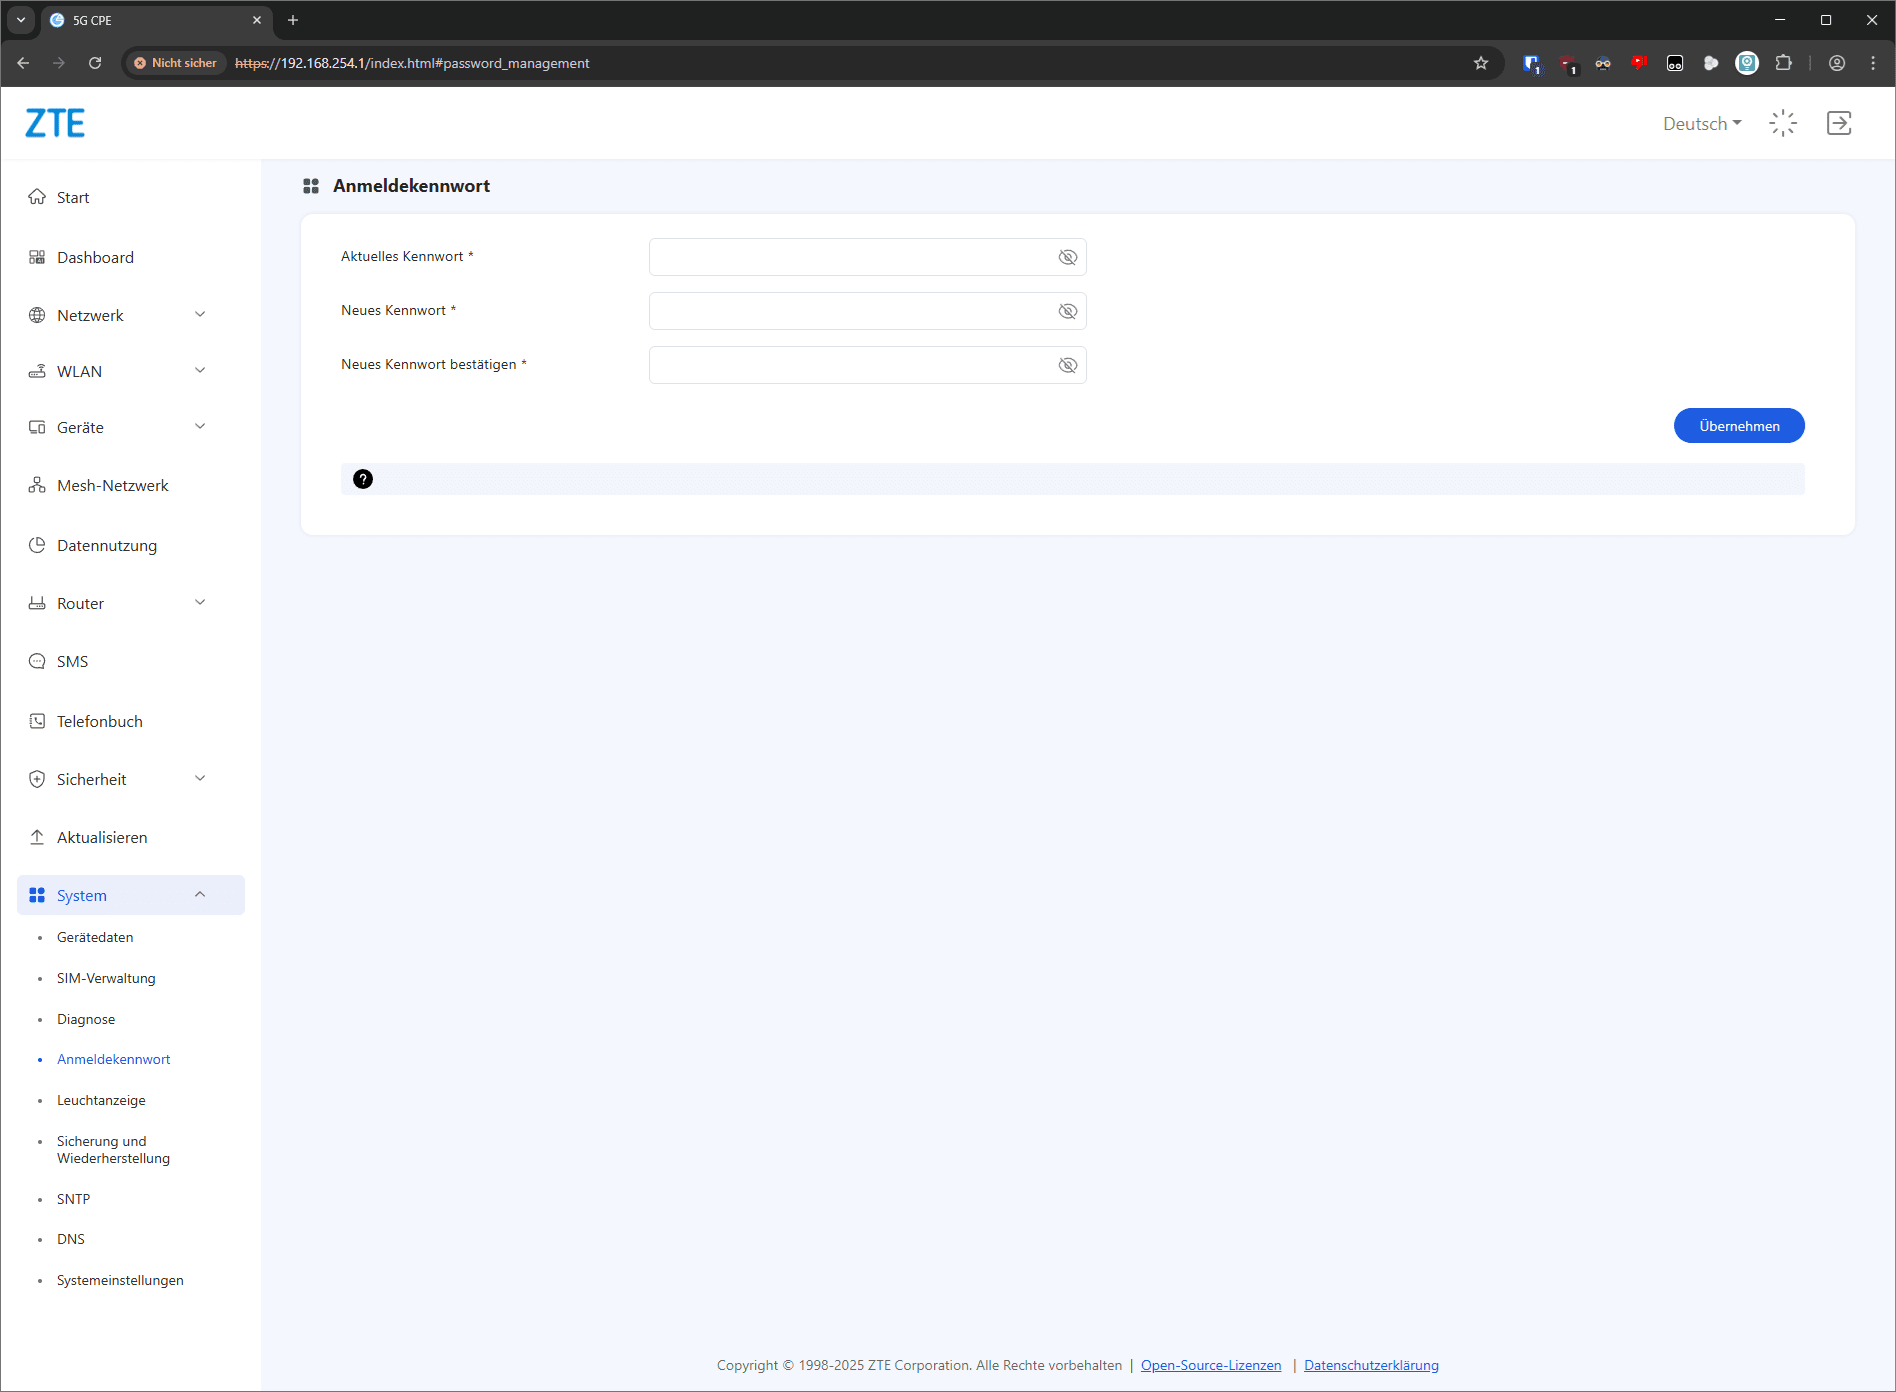This screenshot has height=1392, width=1896.
Task: Open the browser extensions puzzle icon
Action: pos(1783,63)
